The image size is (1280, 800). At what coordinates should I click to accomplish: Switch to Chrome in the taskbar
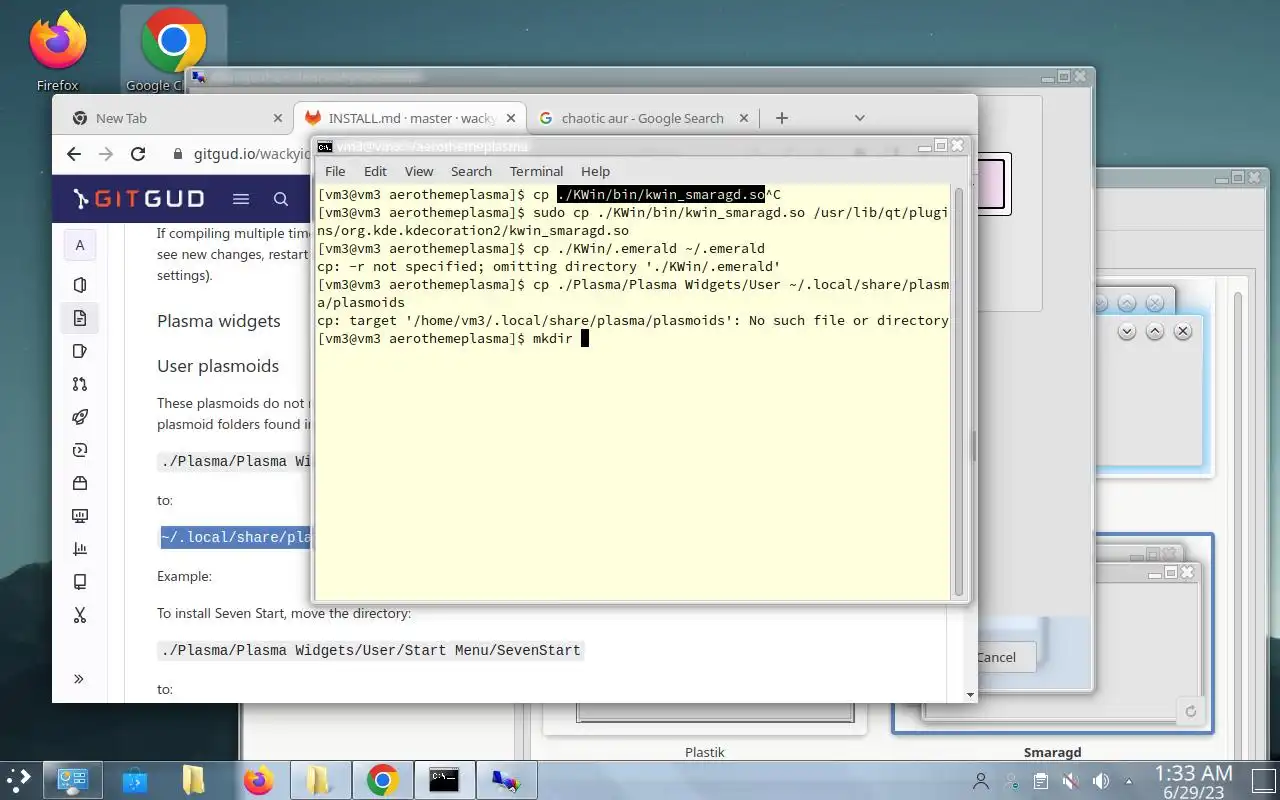[x=382, y=780]
